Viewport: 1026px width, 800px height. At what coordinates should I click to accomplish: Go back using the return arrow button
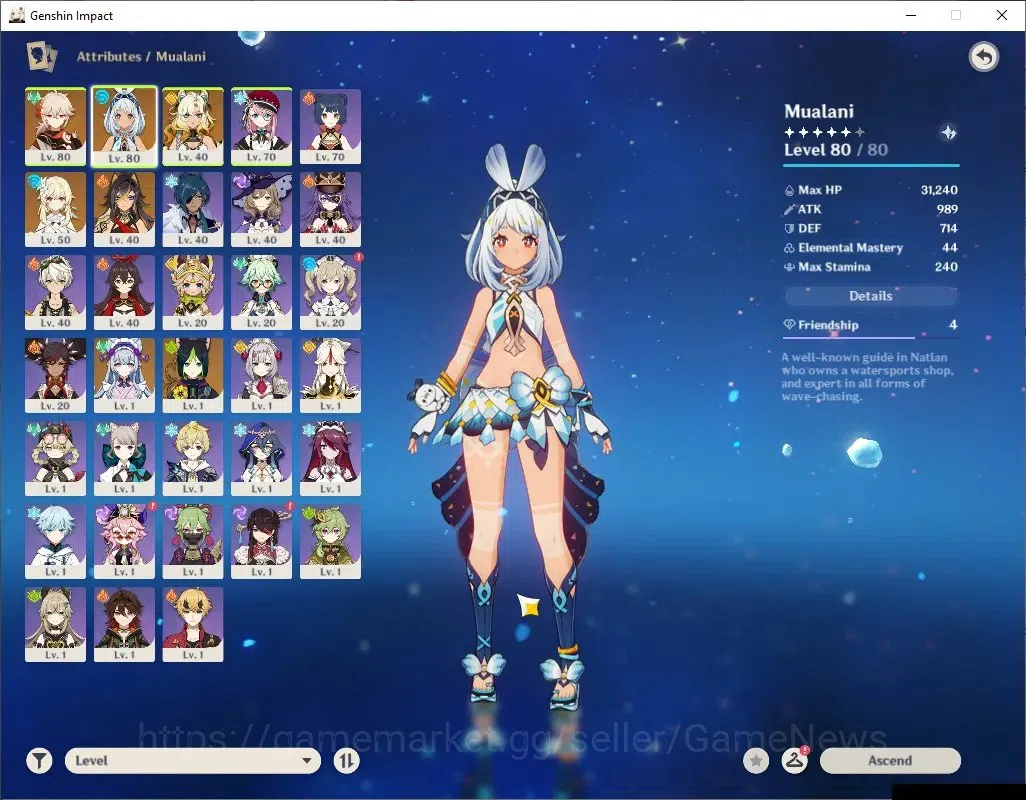(983, 58)
